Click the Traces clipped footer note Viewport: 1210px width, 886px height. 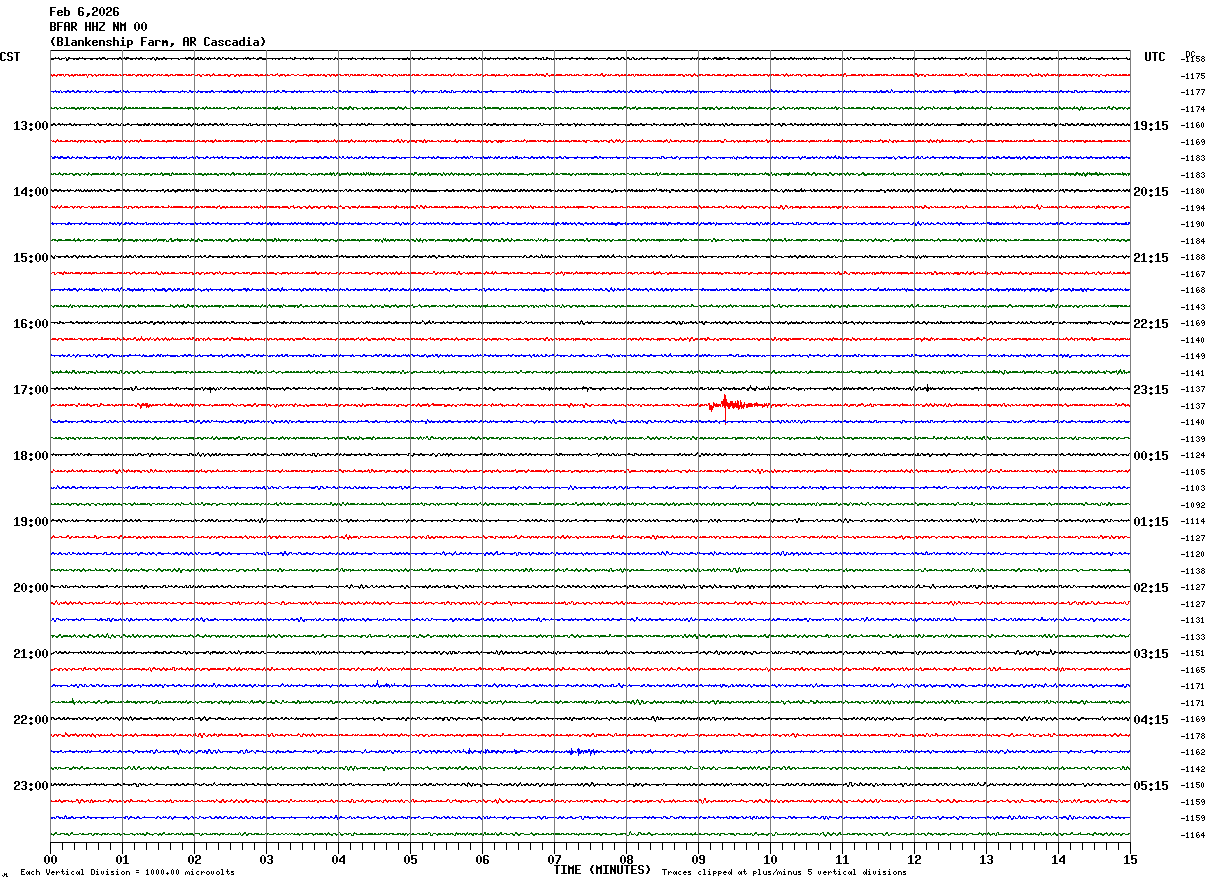click(784, 873)
